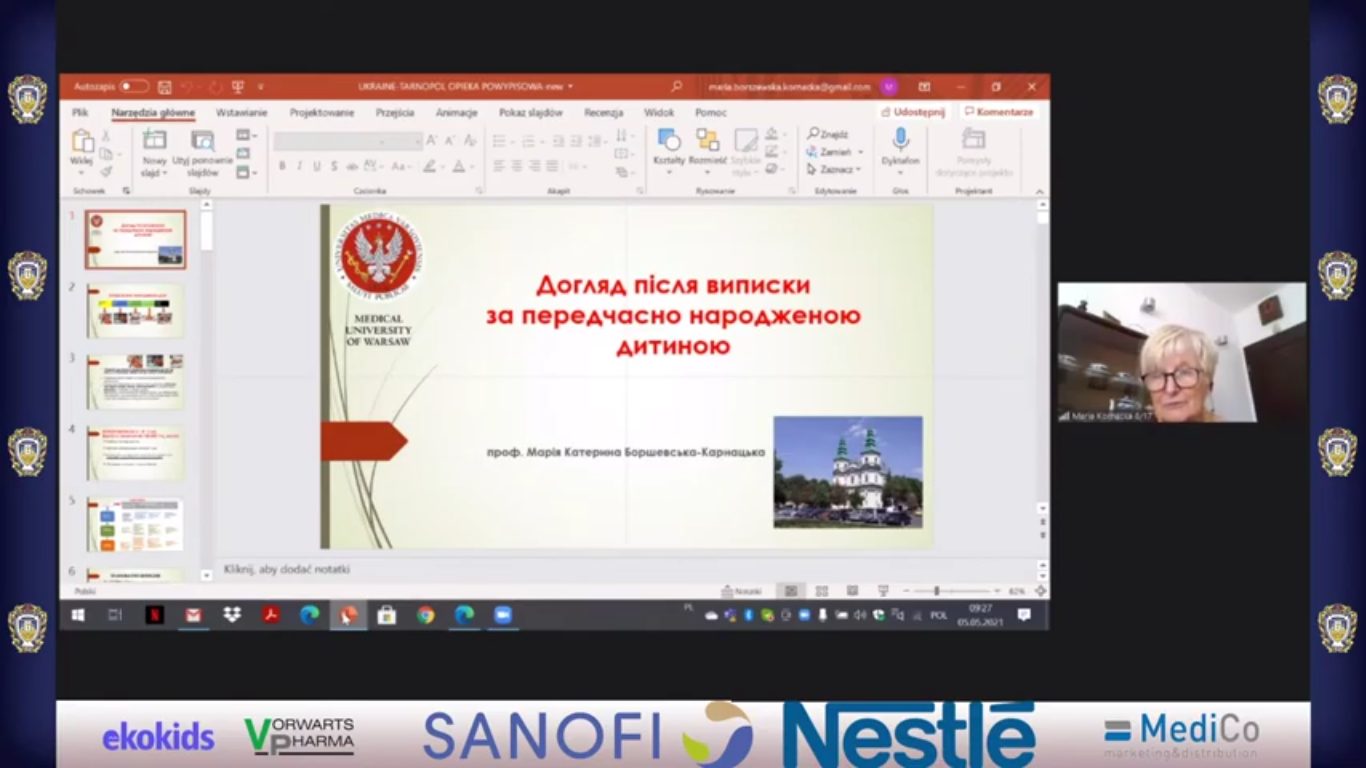Open the Wstawianie ribbon tab

click(x=241, y=113)
